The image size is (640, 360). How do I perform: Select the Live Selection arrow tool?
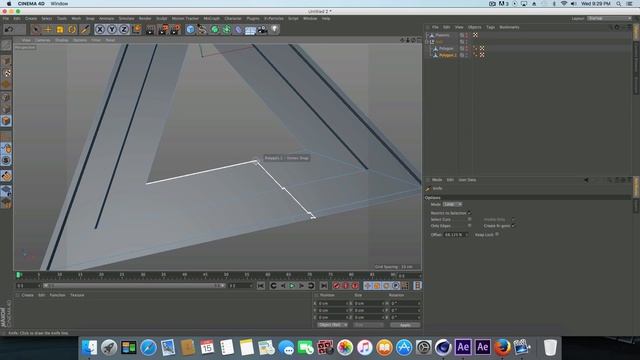click(x=36, y=29)
